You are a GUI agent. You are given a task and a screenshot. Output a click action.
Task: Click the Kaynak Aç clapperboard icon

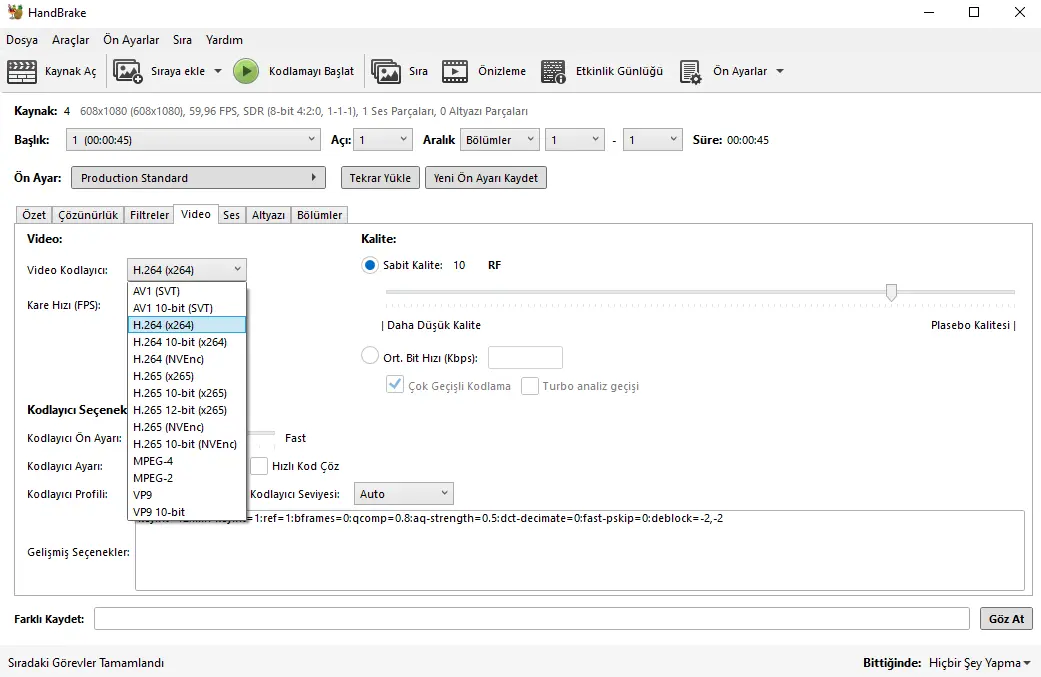tap(22, 71)
